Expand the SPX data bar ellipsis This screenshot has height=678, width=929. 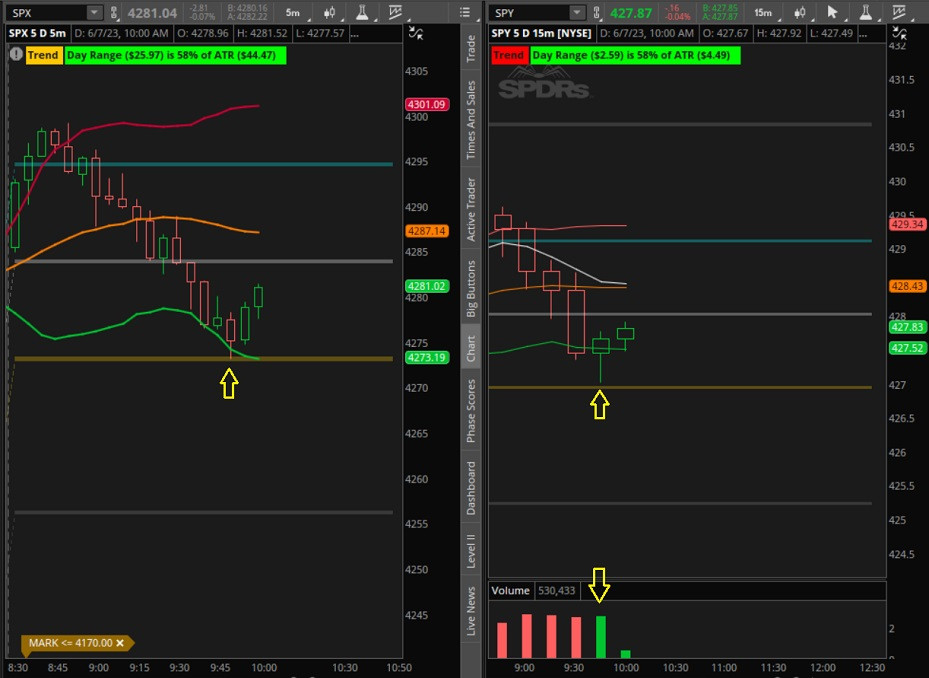pos(354,34)
